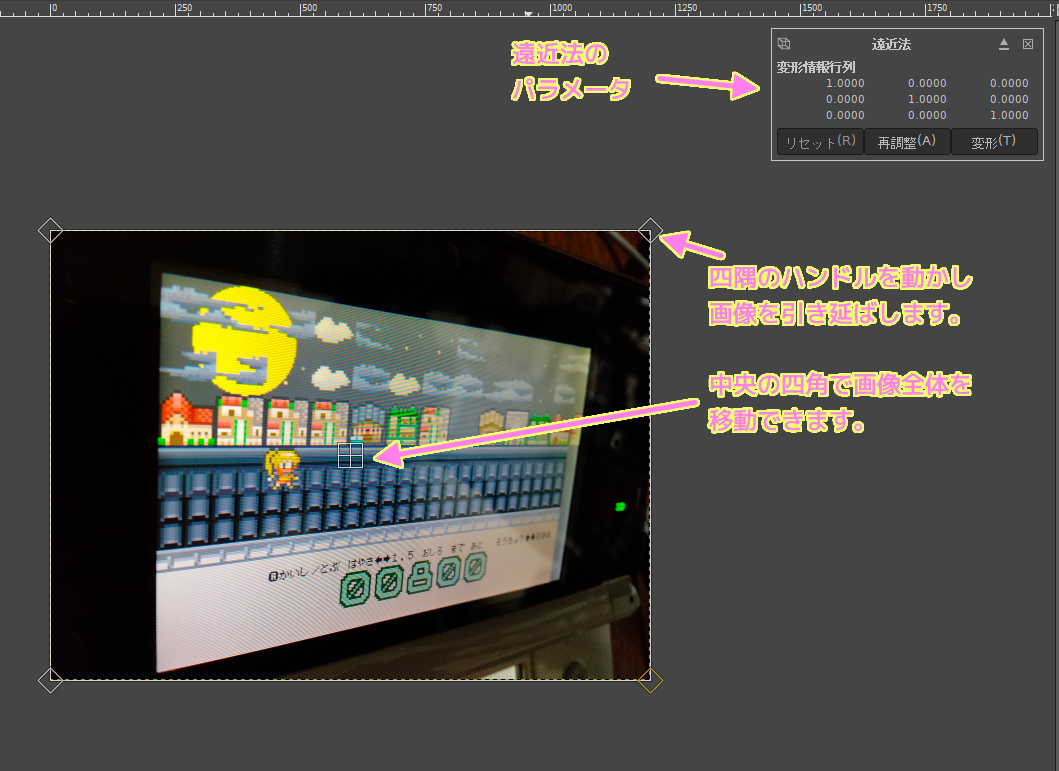Screen dimensions: 1059x771
Task: Click the top-left corner transform handle
Action: click(x=50, y=231)
